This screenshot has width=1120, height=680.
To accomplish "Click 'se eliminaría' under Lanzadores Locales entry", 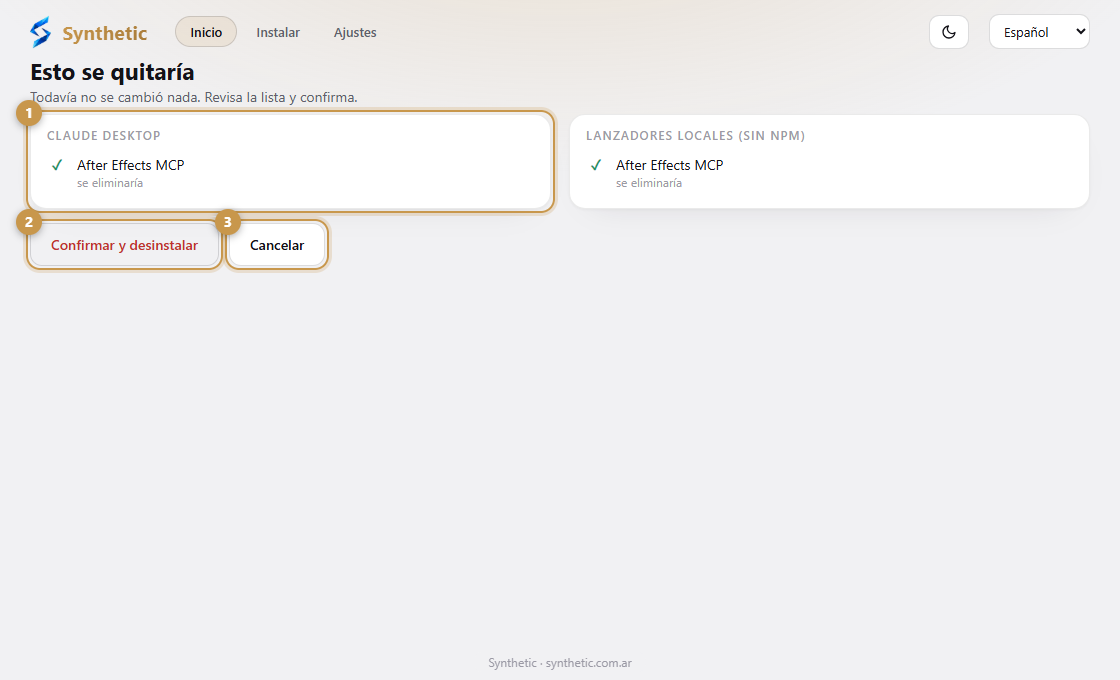I will [x=649, y=183].
